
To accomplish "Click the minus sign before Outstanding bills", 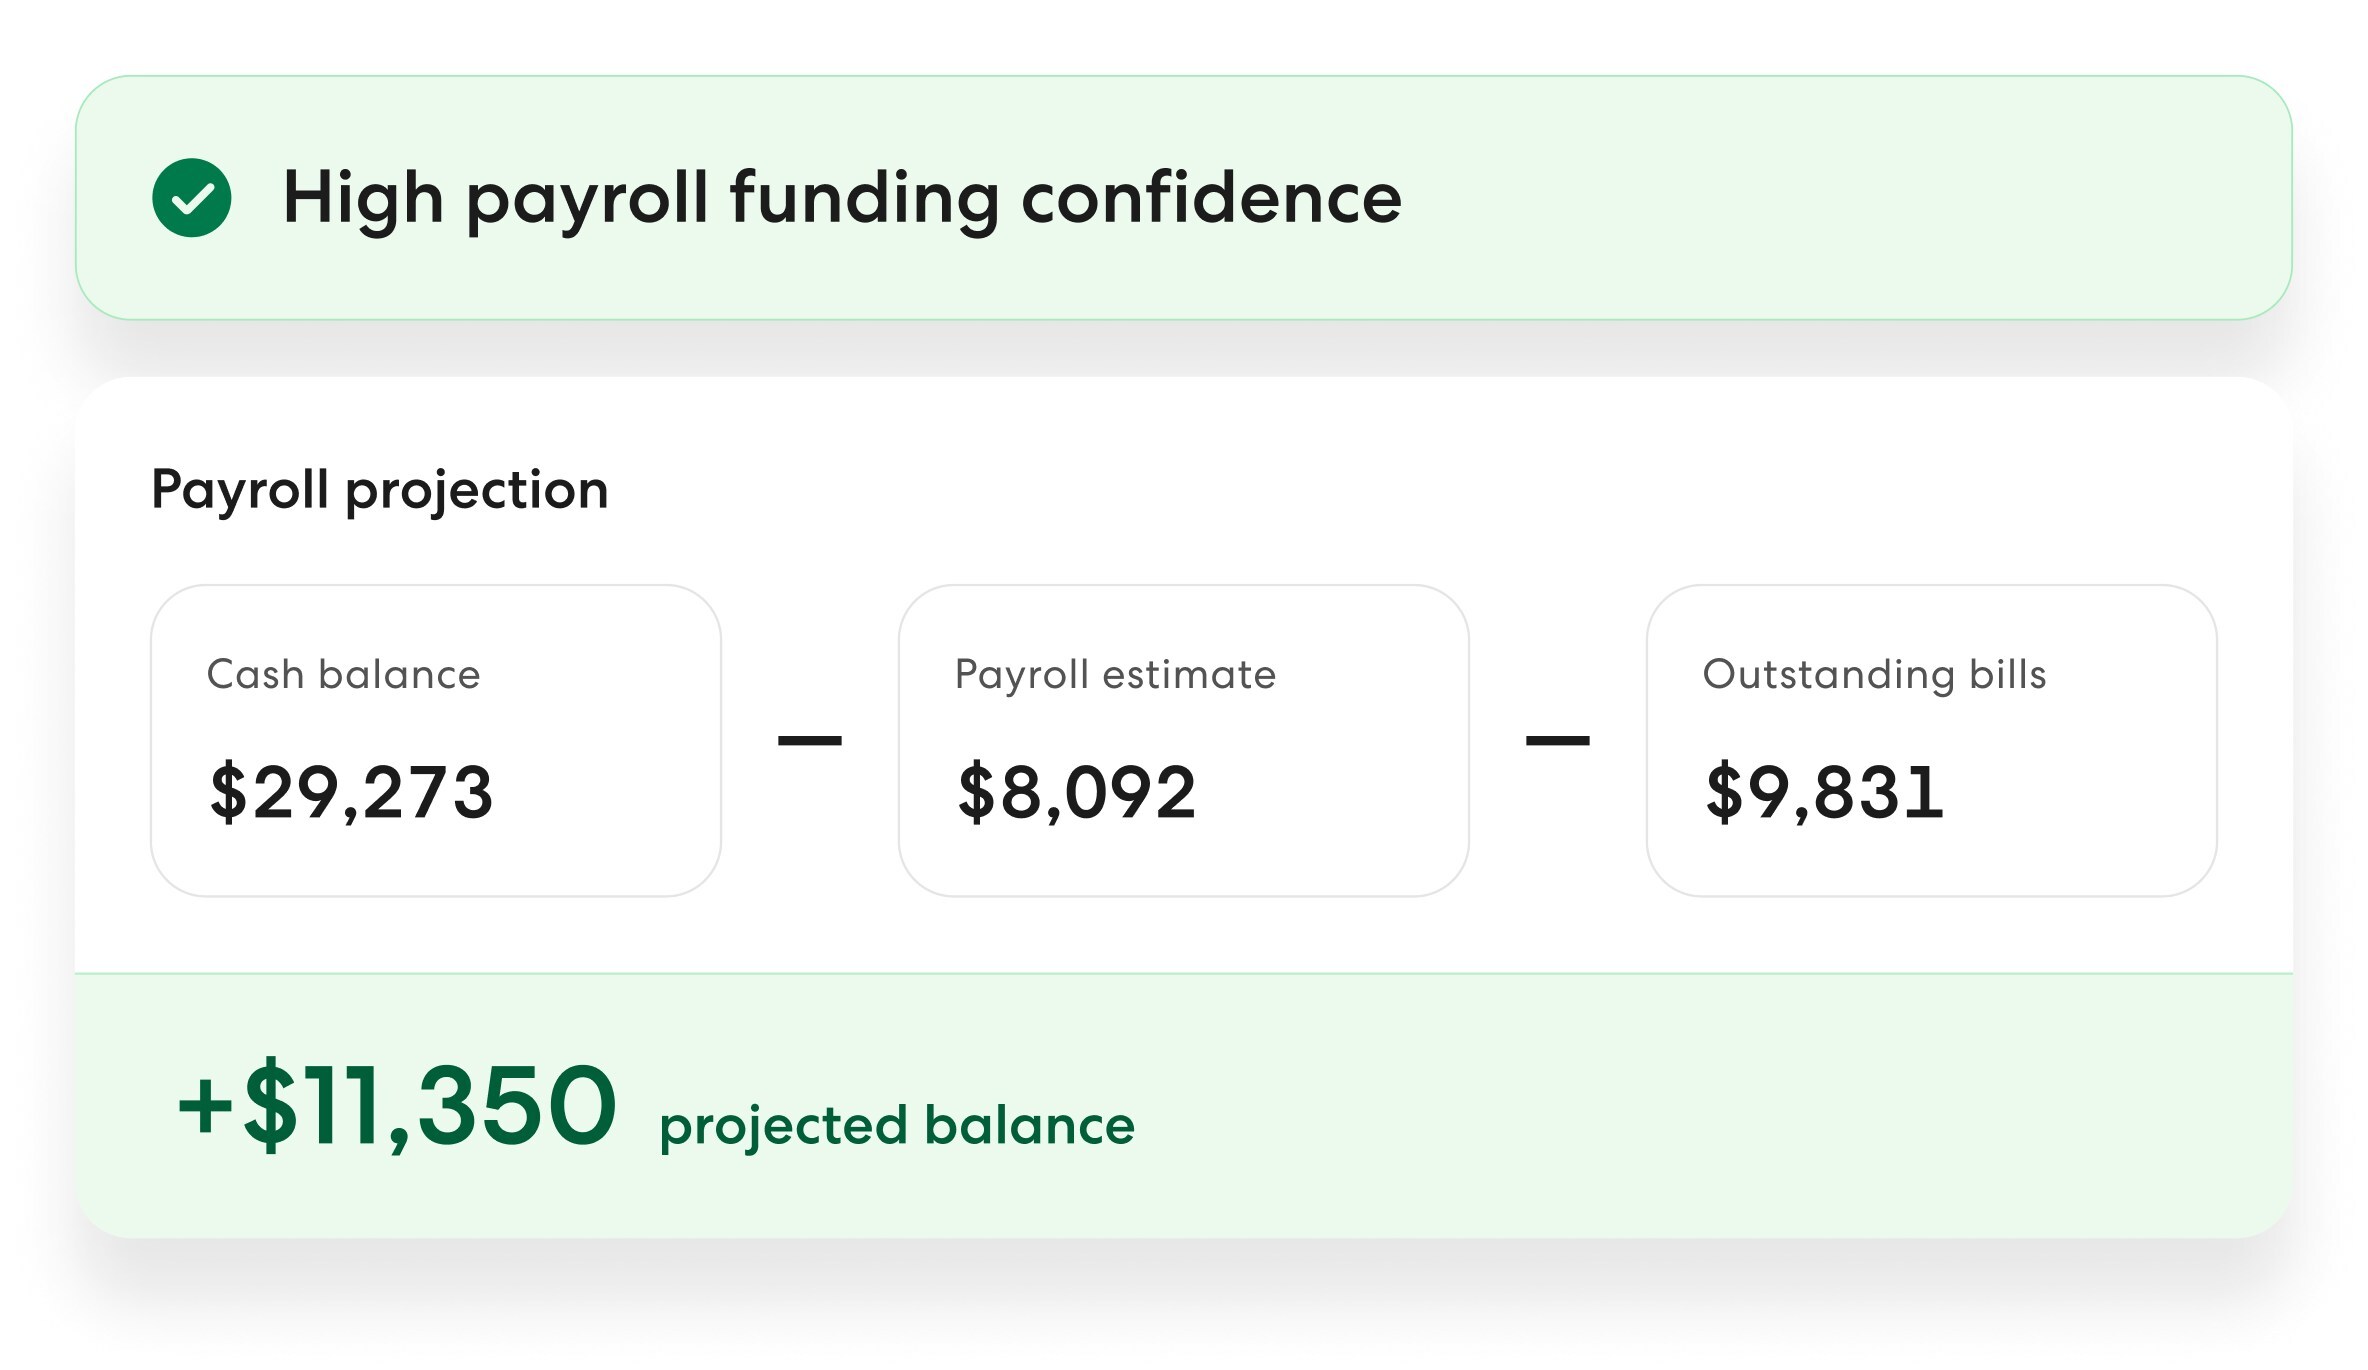I will point(1557,741).
